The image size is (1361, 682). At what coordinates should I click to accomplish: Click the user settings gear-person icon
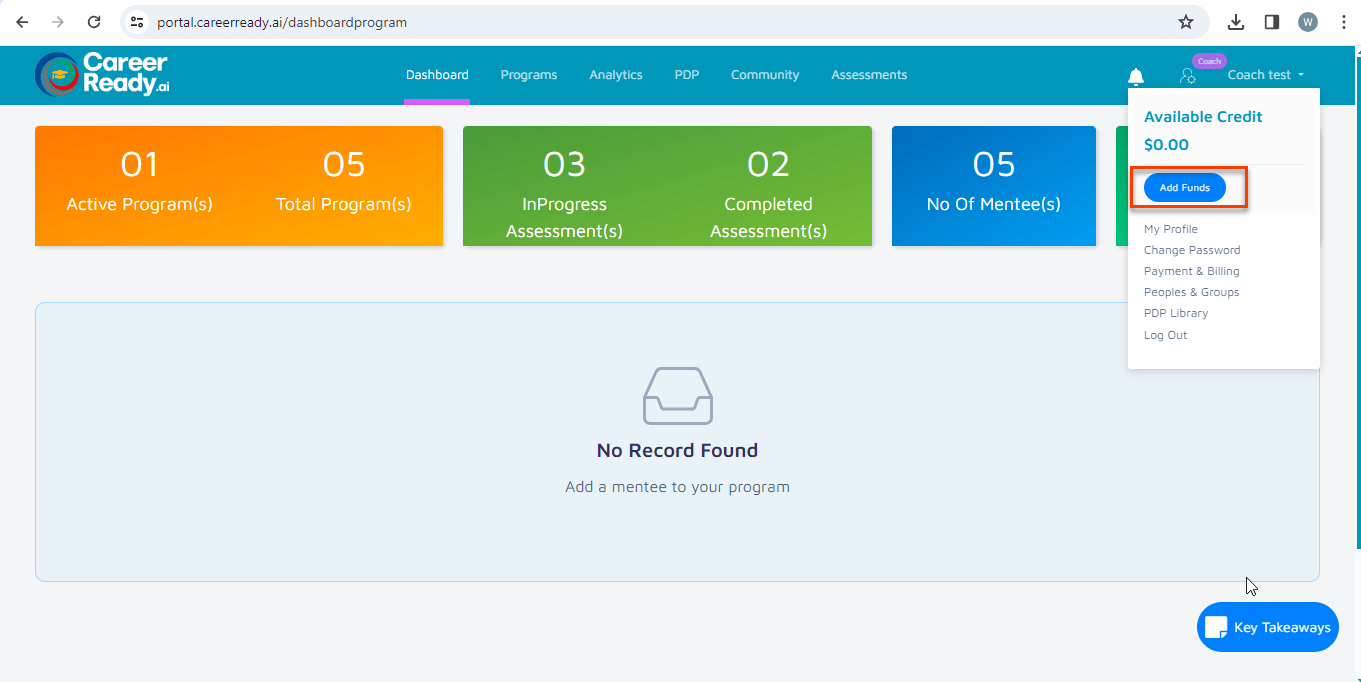pos(1187,75)
